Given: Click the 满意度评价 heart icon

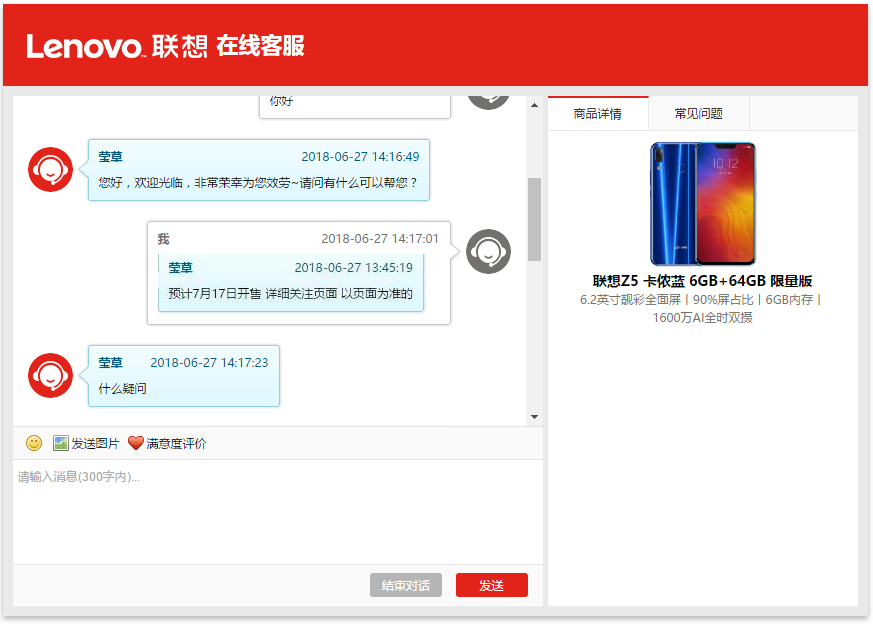Looking at the screenshot, I should 135,443.
